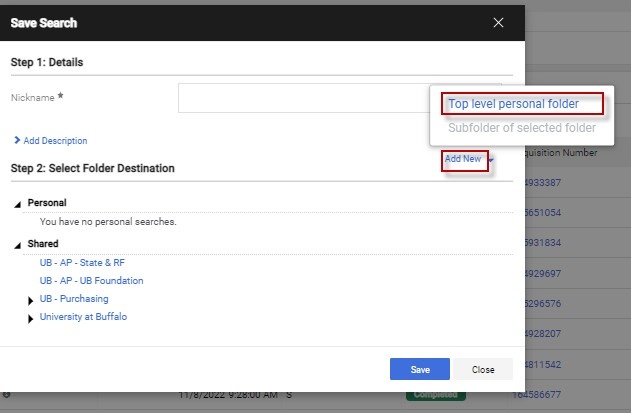Collapse the Personal folder tree
631x413 pixels.
point(19,203)
